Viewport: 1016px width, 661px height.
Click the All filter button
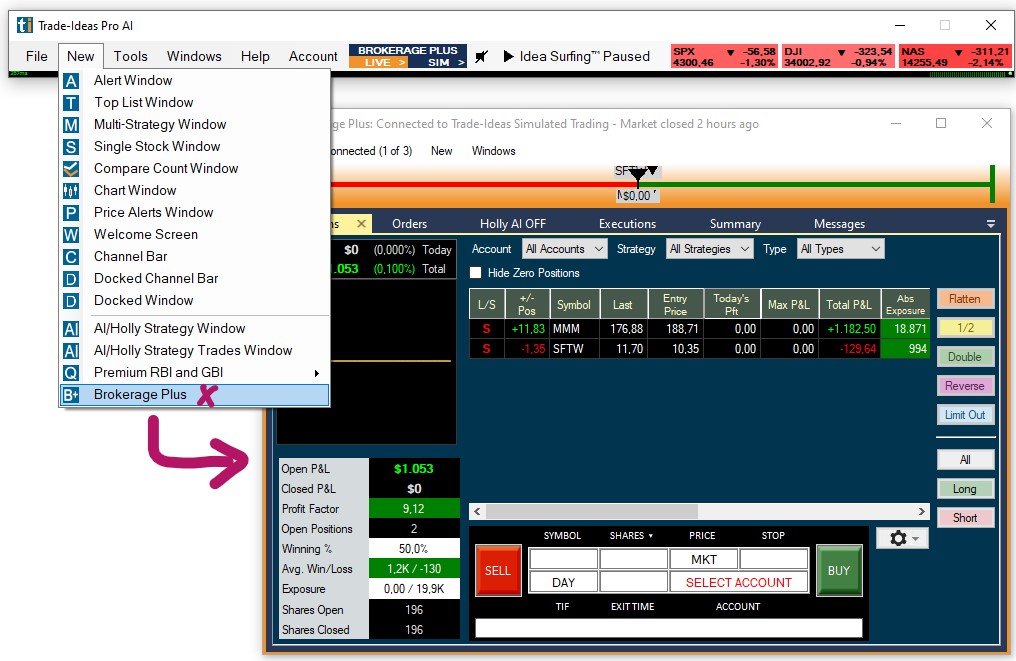[965, 459]
